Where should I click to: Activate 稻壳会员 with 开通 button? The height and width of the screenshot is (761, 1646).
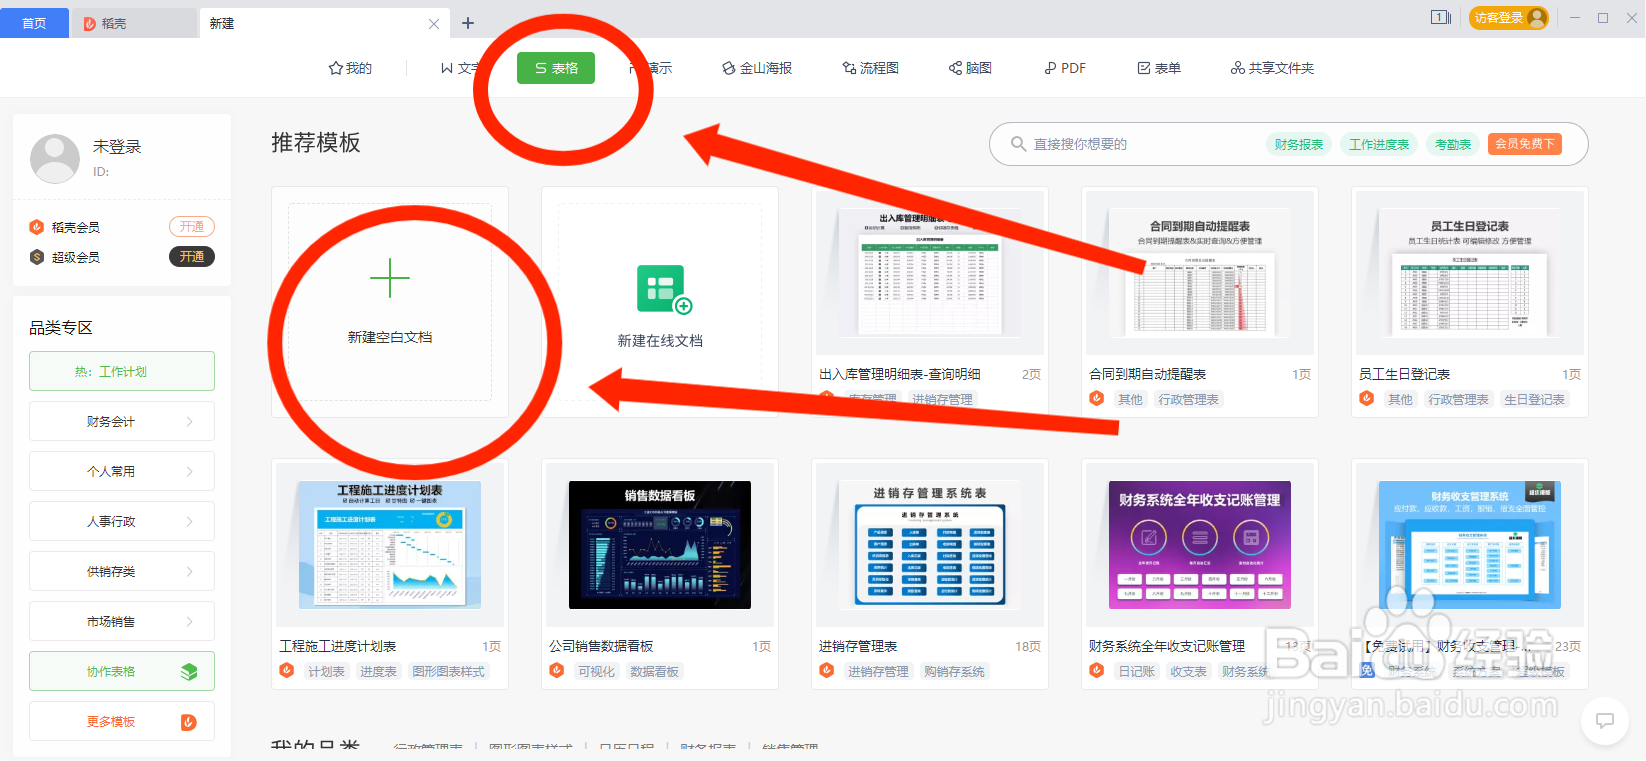pos(192,227)
